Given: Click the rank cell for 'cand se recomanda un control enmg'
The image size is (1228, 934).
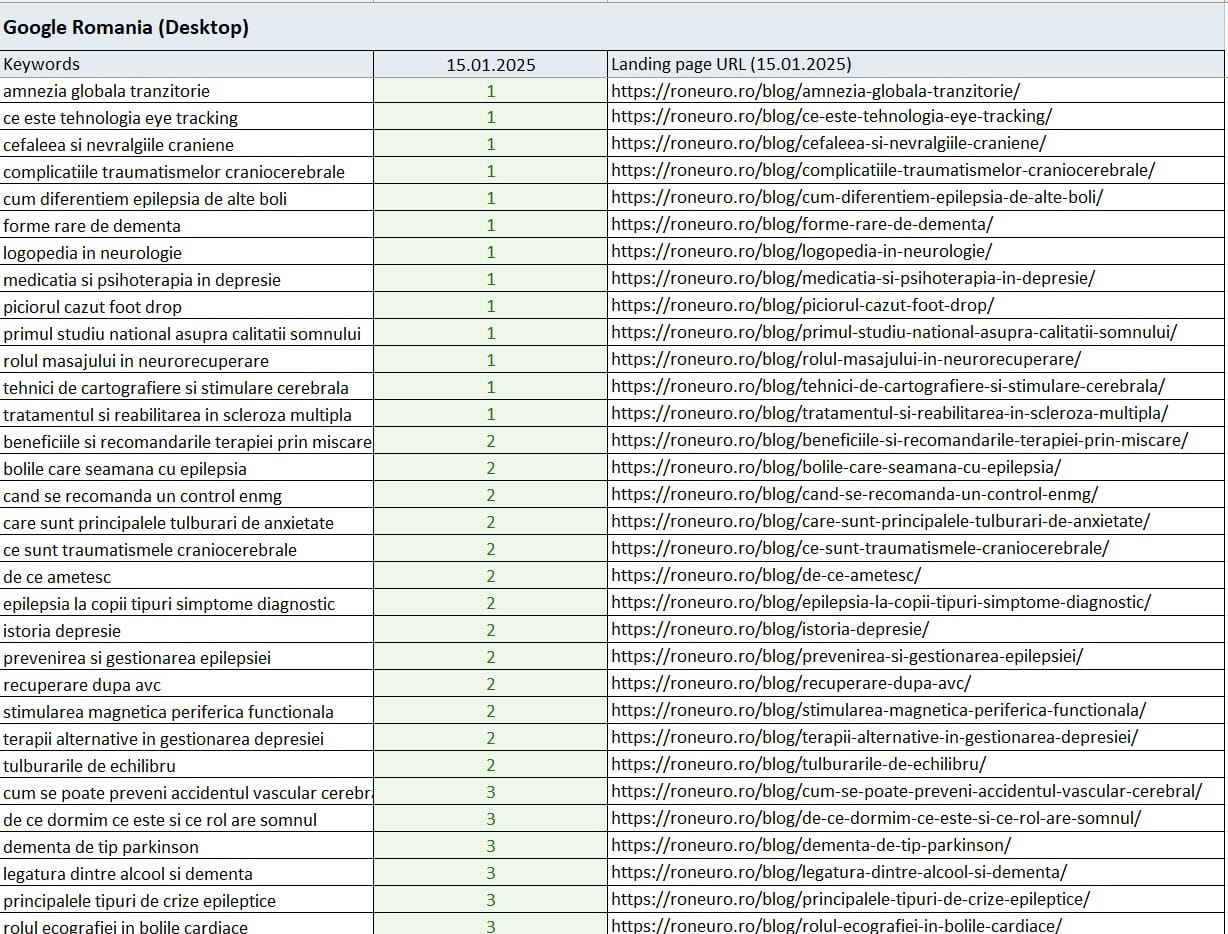Looking at the screenshot, I should tap(490, 496).
